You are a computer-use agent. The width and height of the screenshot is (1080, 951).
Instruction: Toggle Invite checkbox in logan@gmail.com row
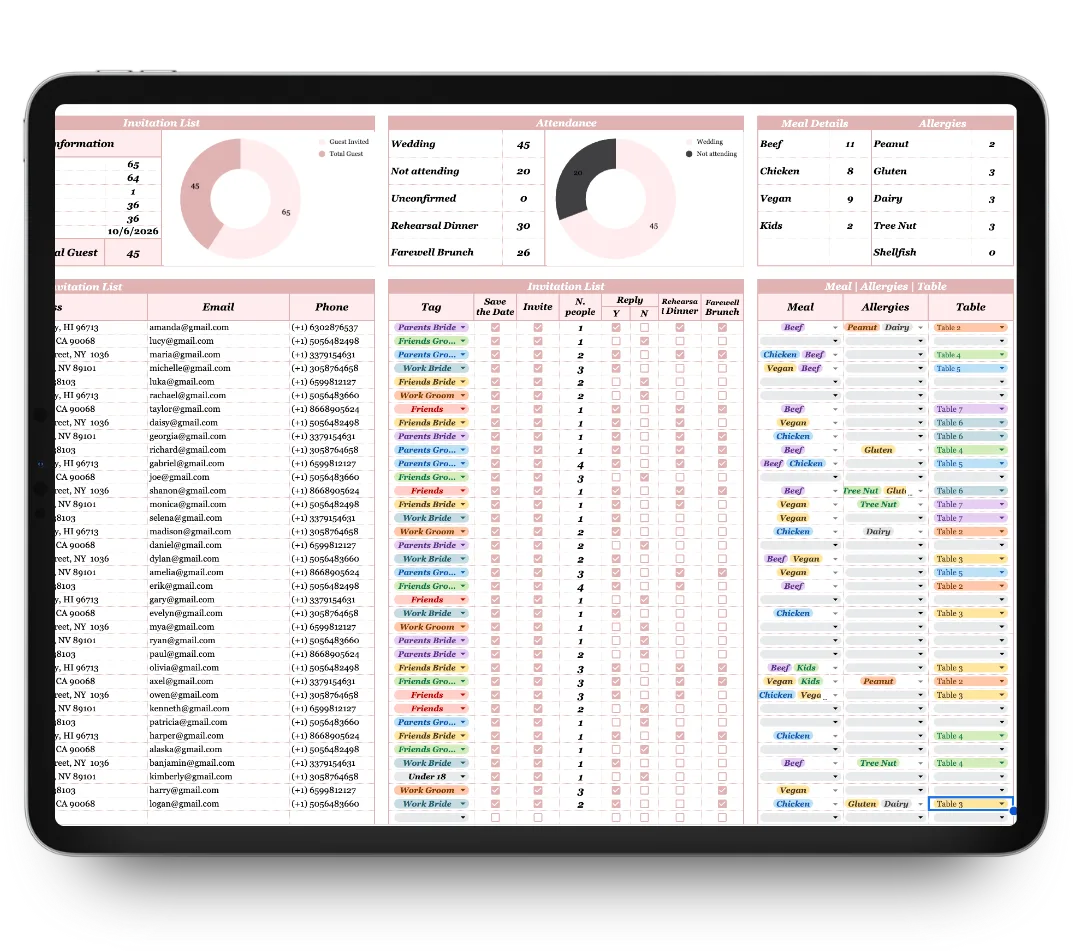[538, 804]
